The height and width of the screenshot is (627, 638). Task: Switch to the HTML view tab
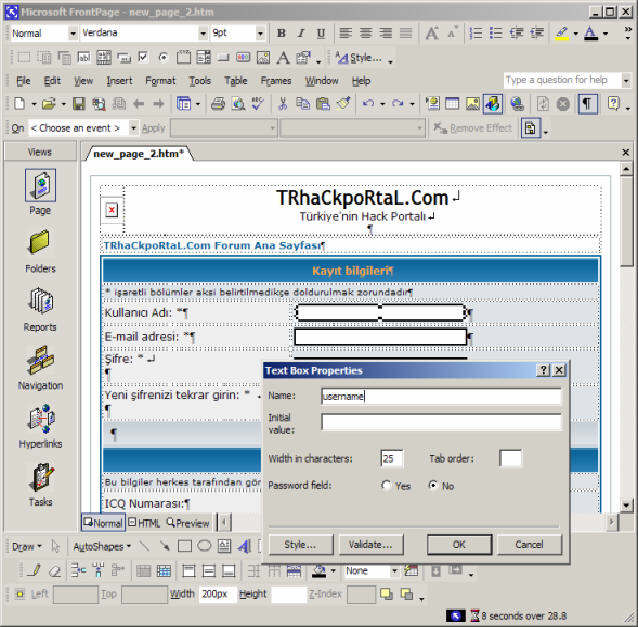click(144, 522)
